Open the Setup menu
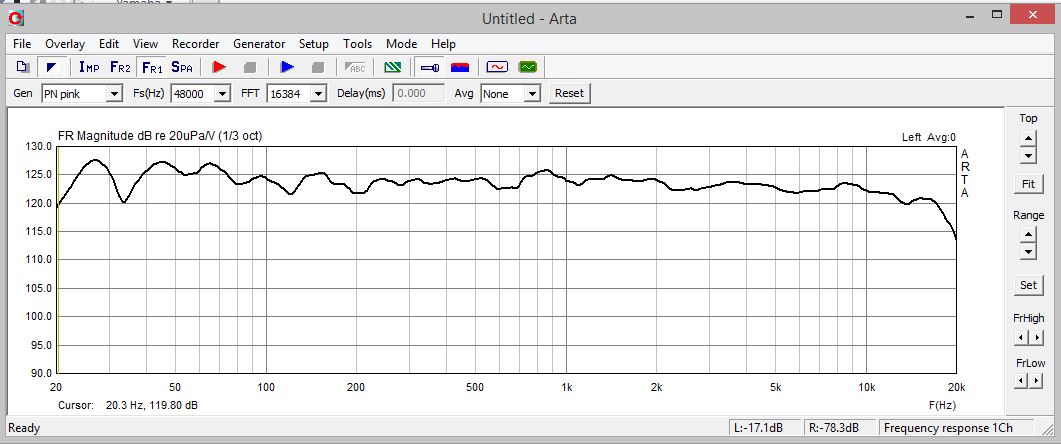 click(314, 44)
